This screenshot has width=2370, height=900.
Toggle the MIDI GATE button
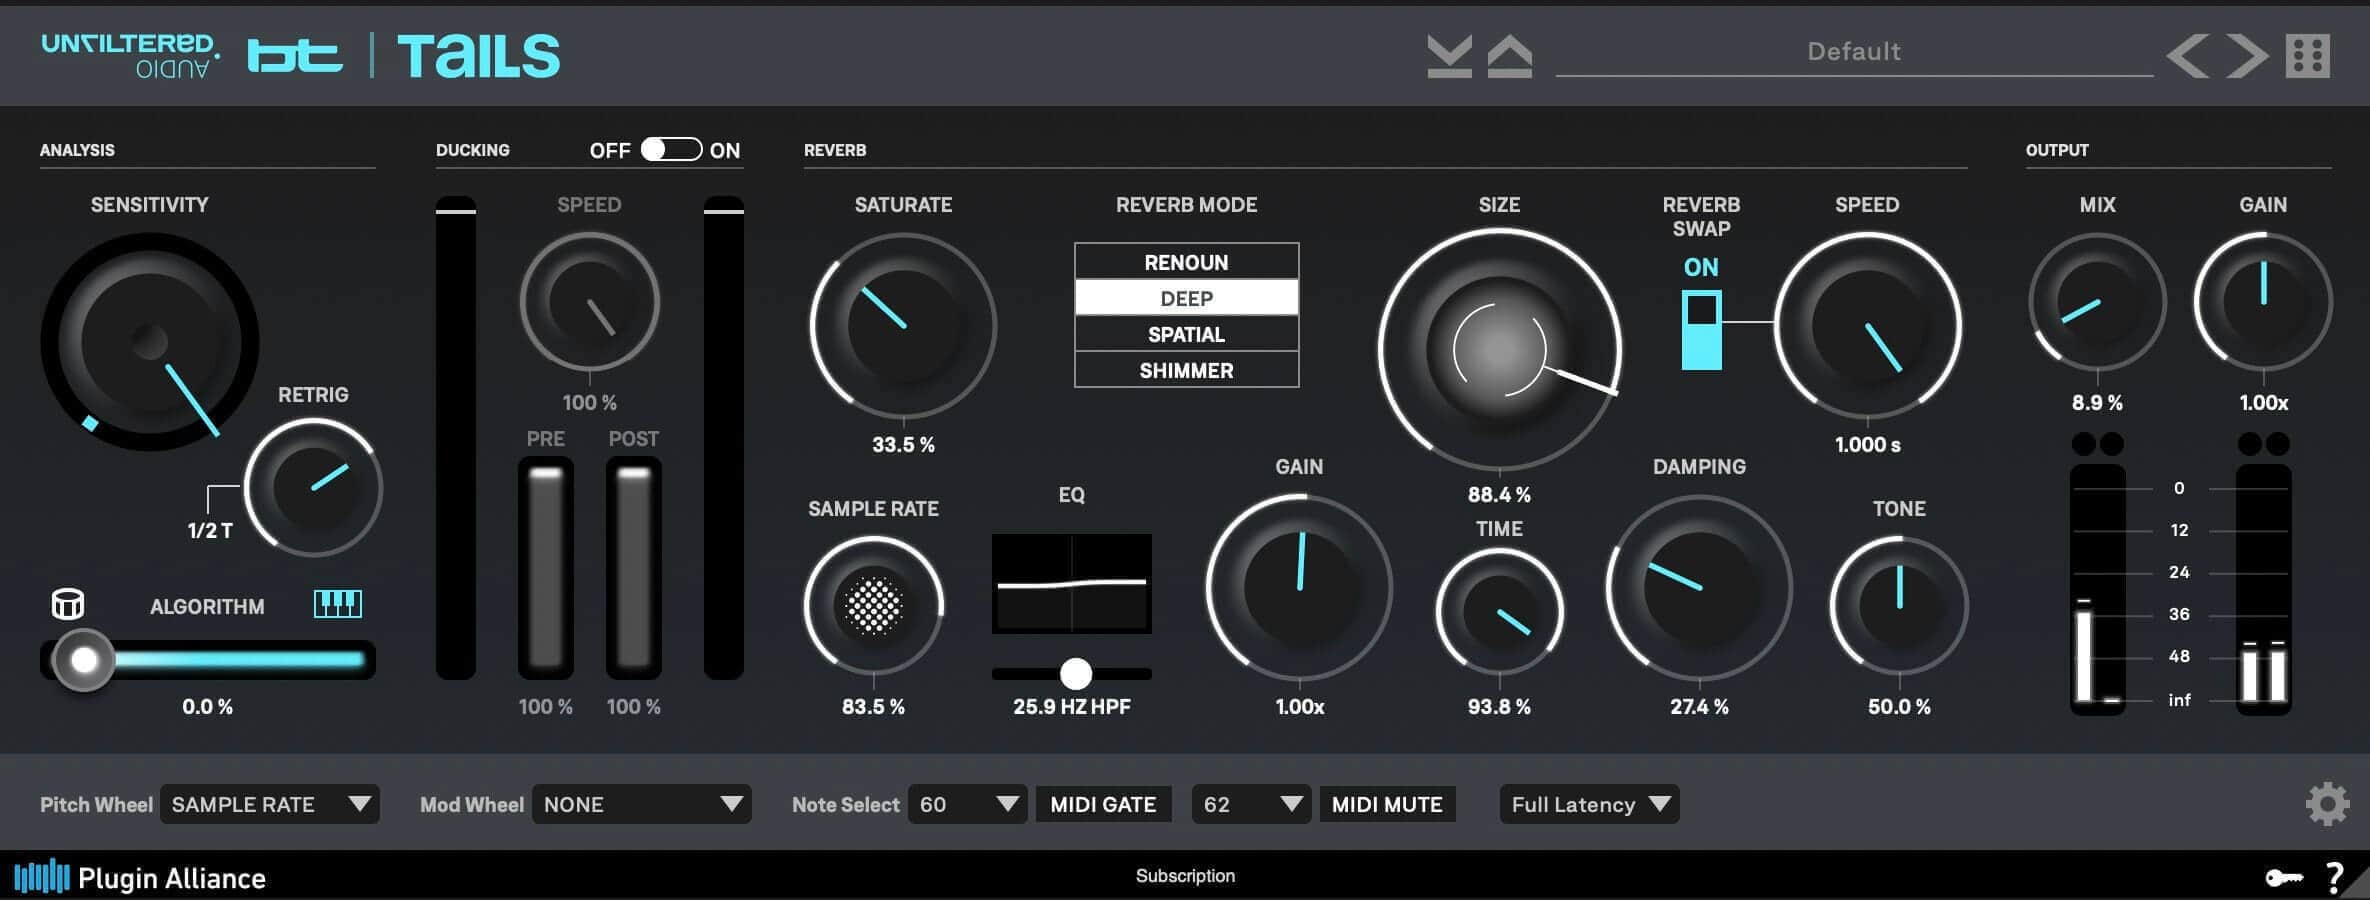coord(1102,804)
